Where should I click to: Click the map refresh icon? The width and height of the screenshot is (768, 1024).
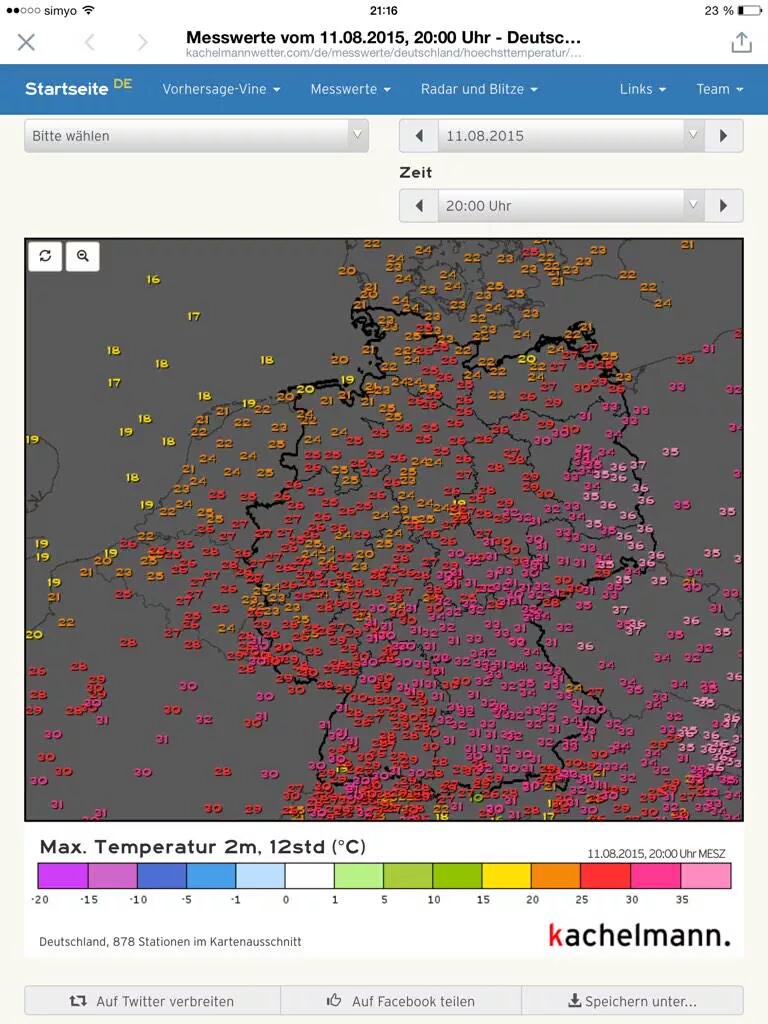point(45,256)
